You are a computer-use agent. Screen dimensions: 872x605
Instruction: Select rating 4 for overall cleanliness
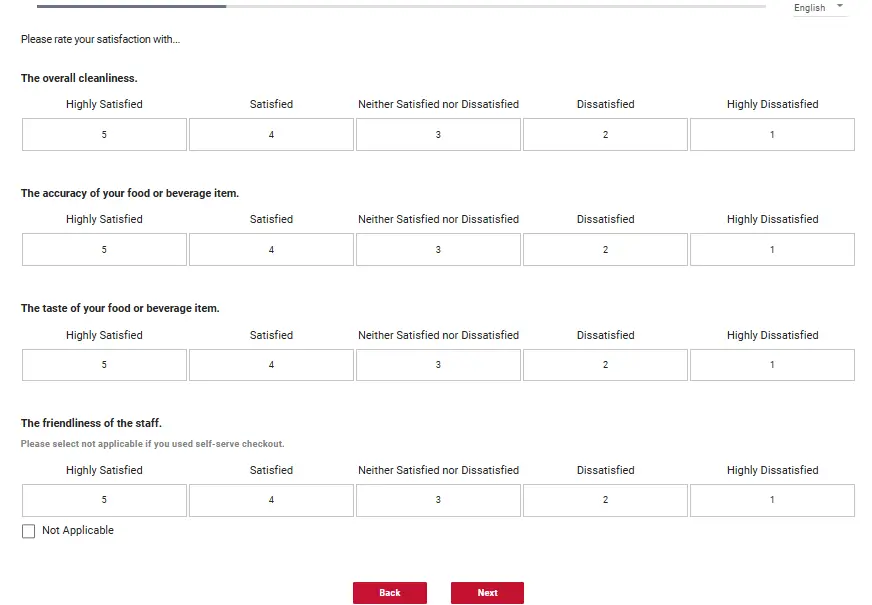[271, 135]
